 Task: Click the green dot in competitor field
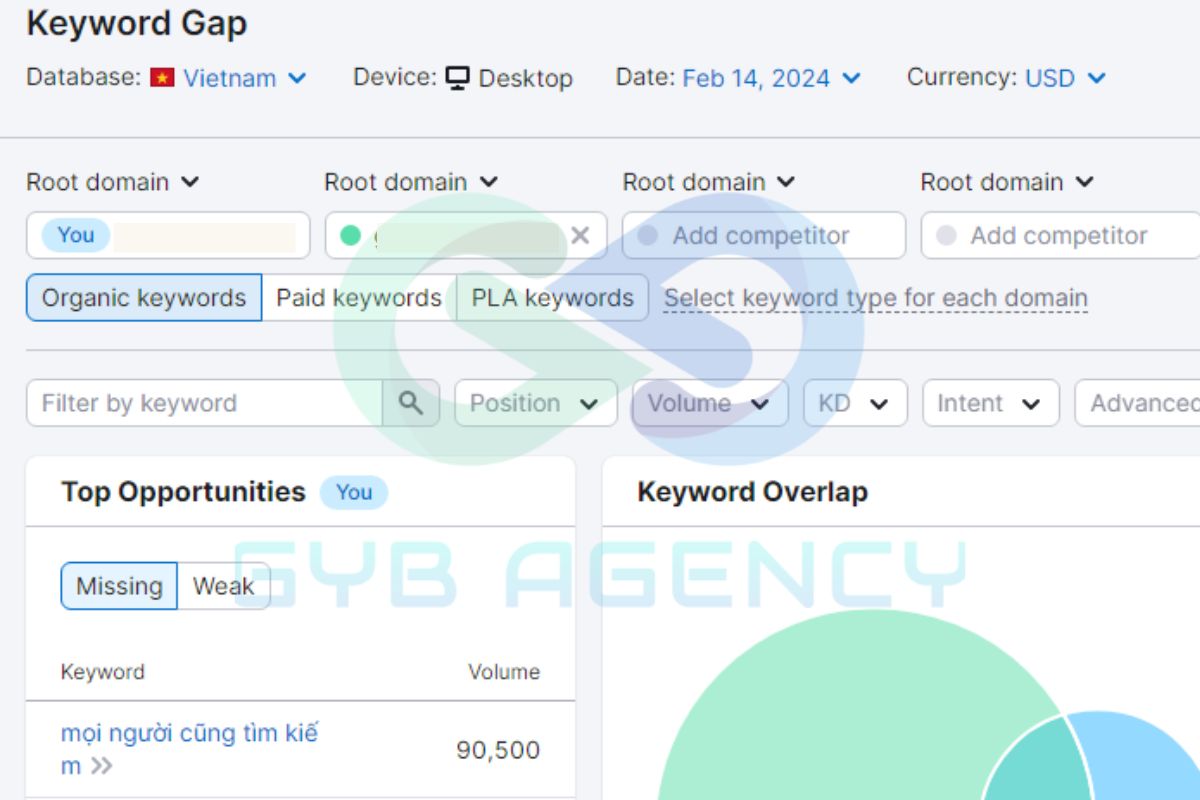[350, 236]
